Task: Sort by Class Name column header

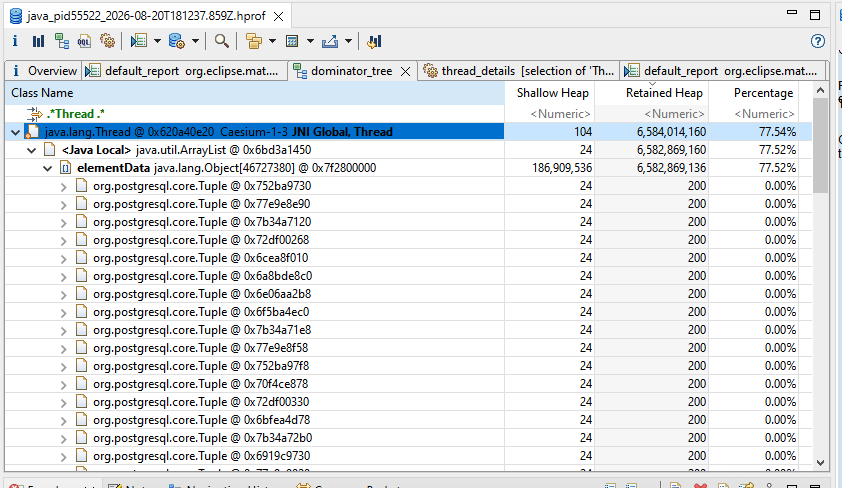Action: click(x=255, y=93)
